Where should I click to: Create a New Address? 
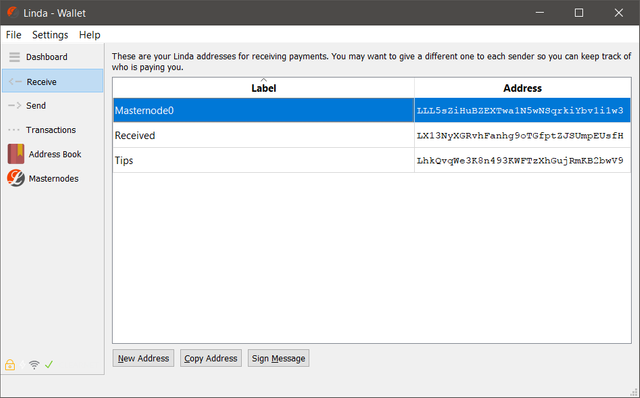click(x=143, y=358)
